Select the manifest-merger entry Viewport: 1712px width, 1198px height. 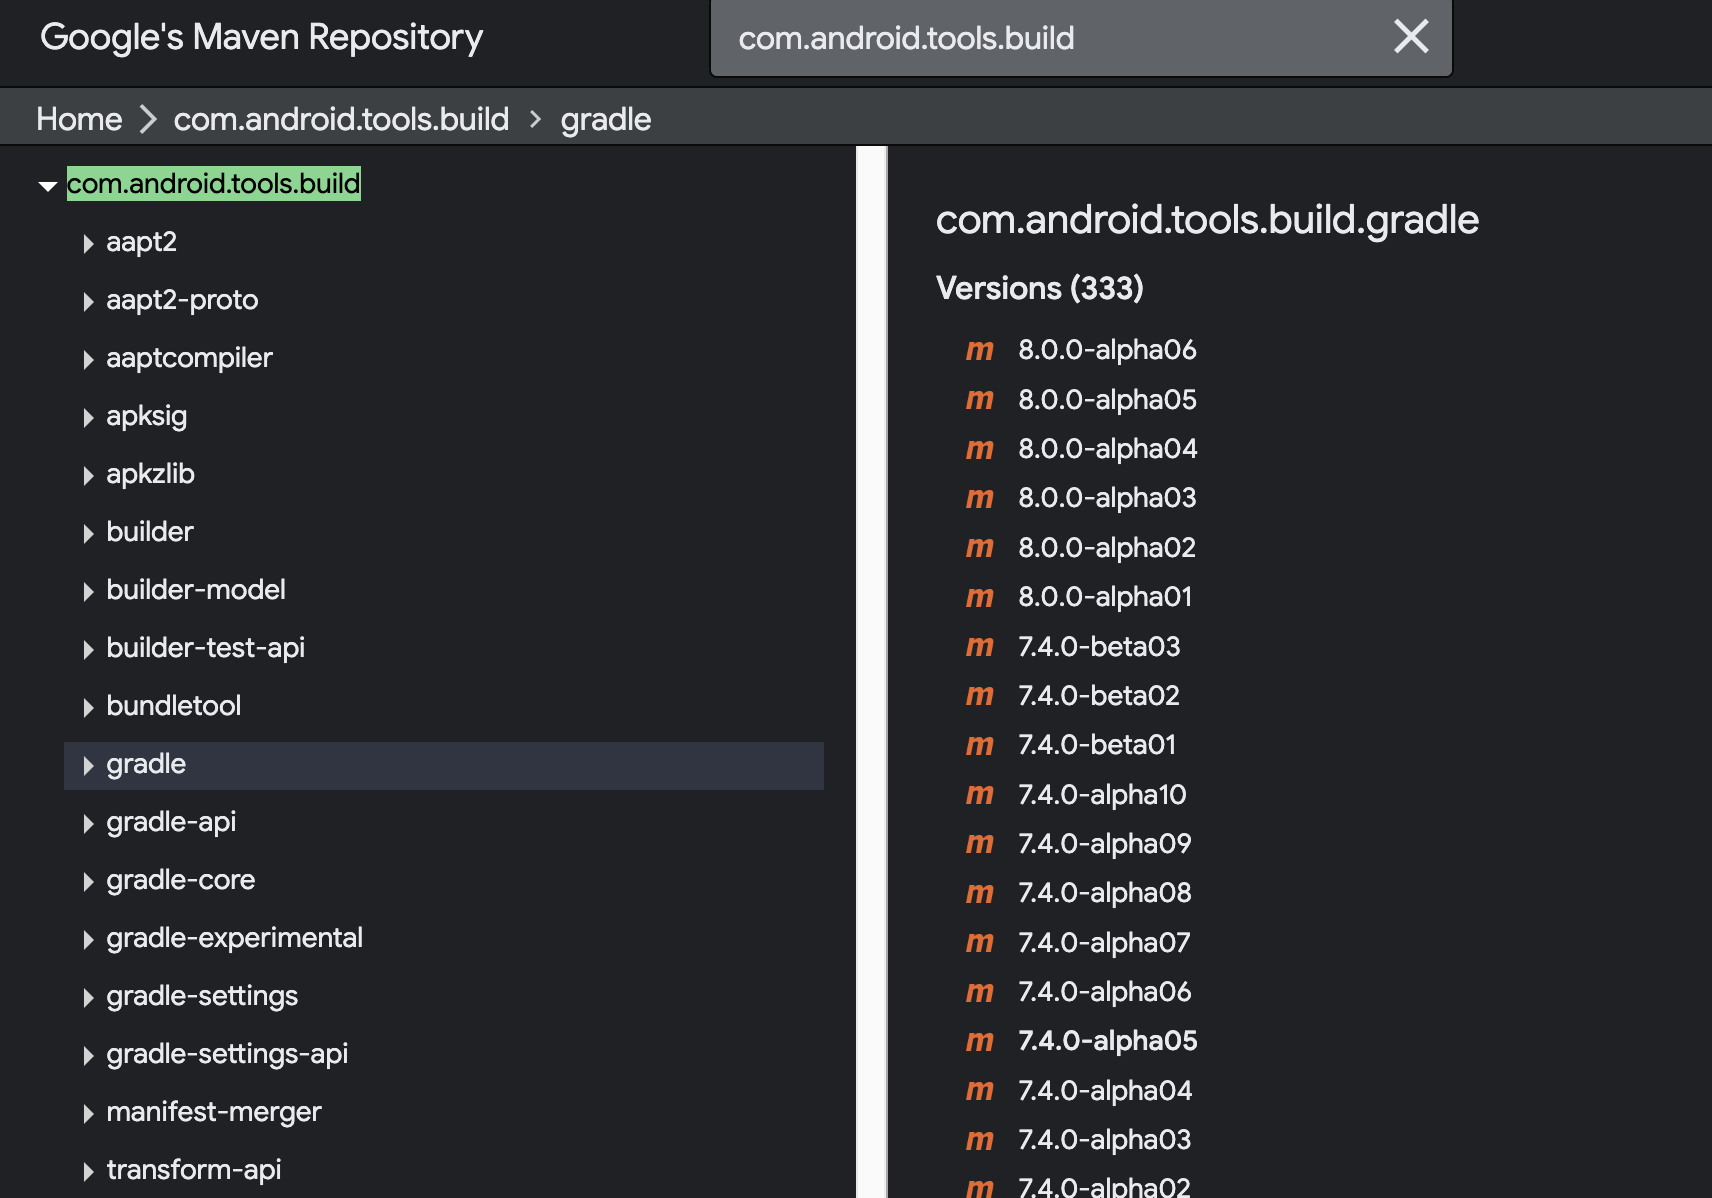click(214, 1112)
